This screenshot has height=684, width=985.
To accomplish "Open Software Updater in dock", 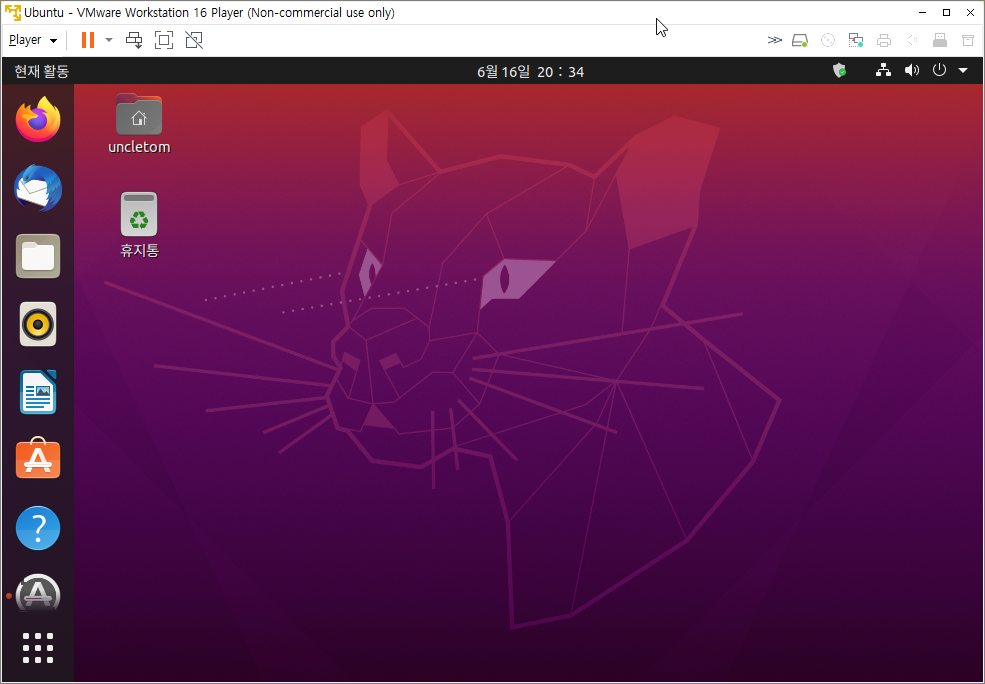I will click(x=38, y=593).
